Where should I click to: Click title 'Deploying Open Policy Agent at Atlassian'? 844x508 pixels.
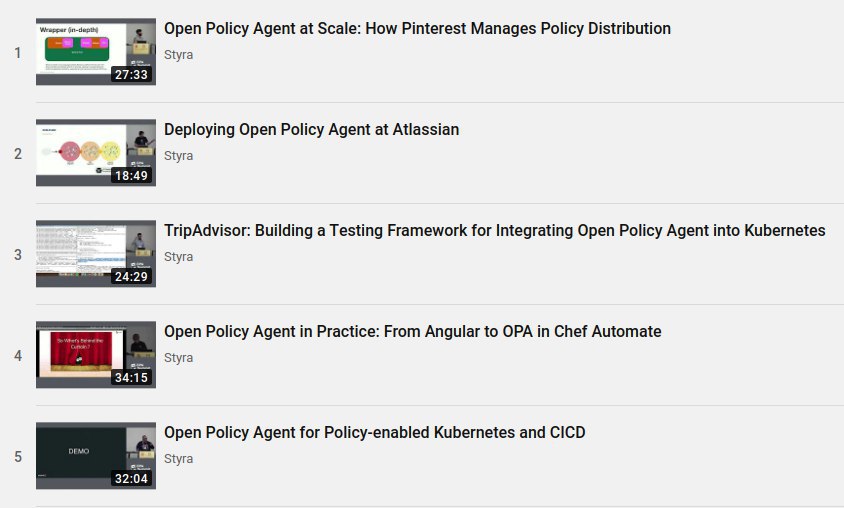[x=312, y=130]
